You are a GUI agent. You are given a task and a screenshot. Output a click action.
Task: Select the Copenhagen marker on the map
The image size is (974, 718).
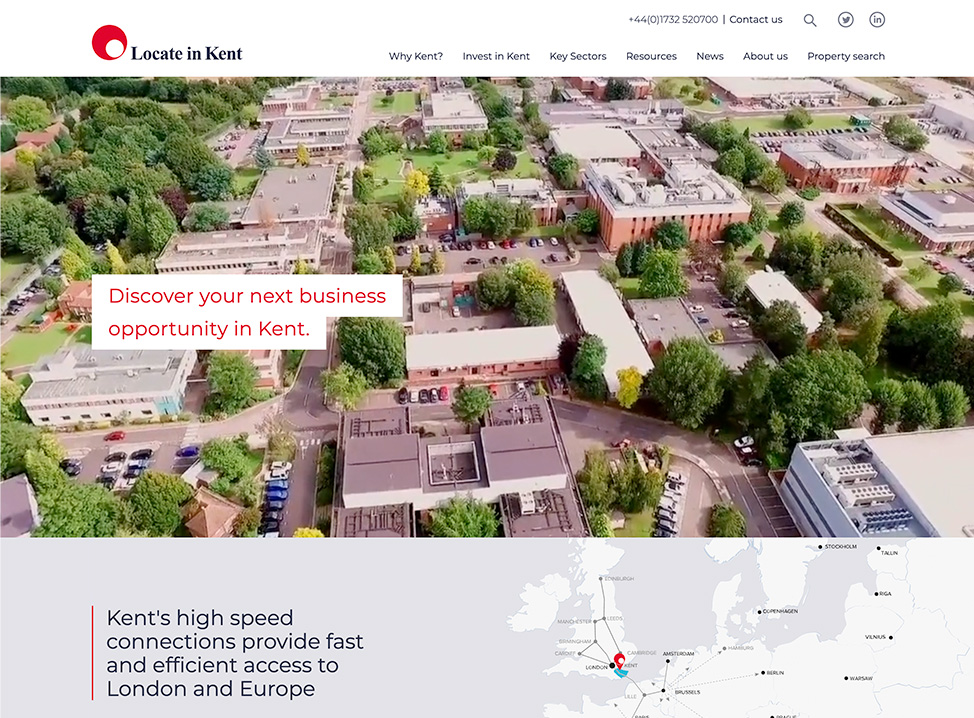tap(759, 611)
